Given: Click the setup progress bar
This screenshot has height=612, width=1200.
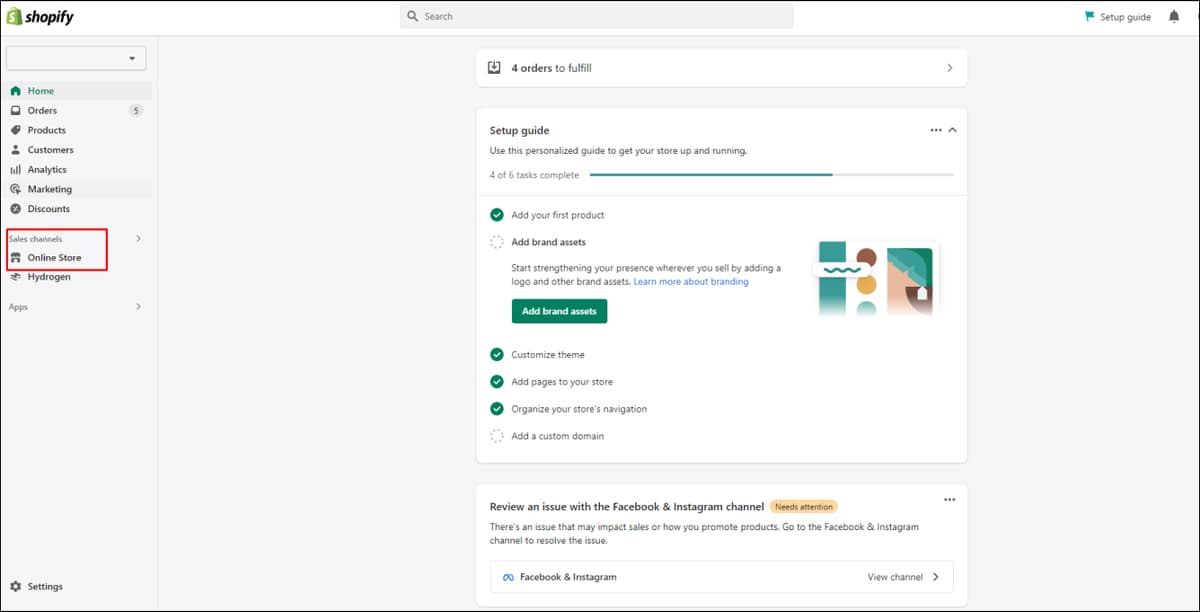Looking at the screenshot, I should 771,175.
